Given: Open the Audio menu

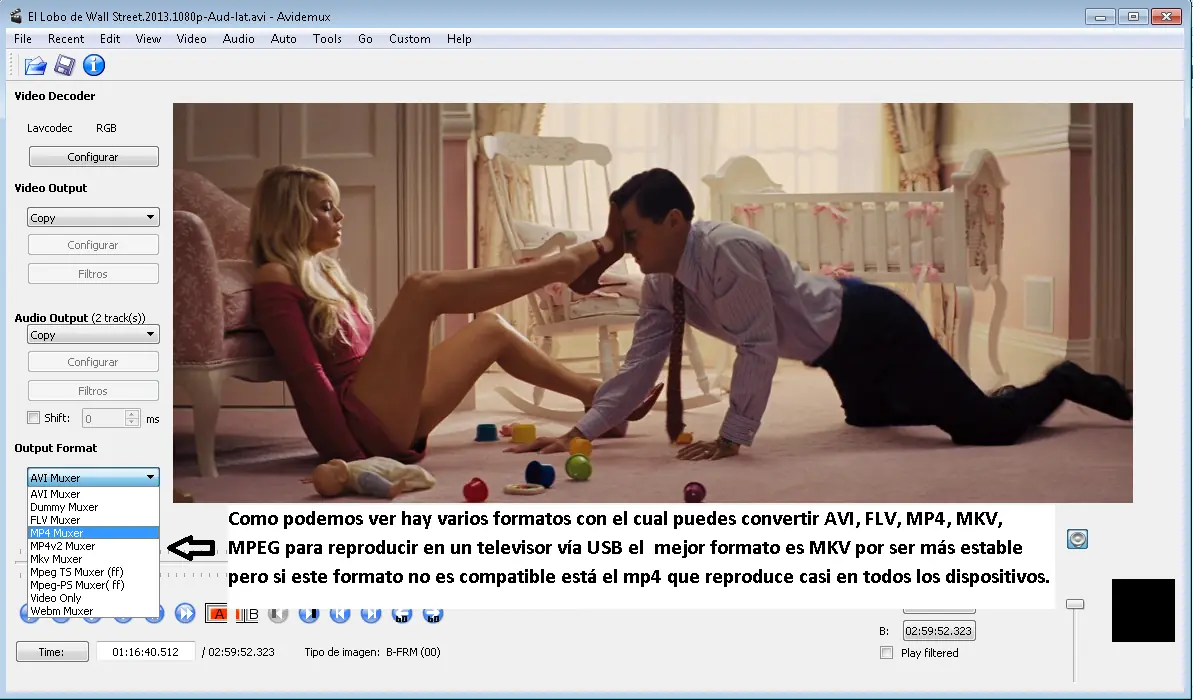Looking at the screenshot, I should click(238, 39).
